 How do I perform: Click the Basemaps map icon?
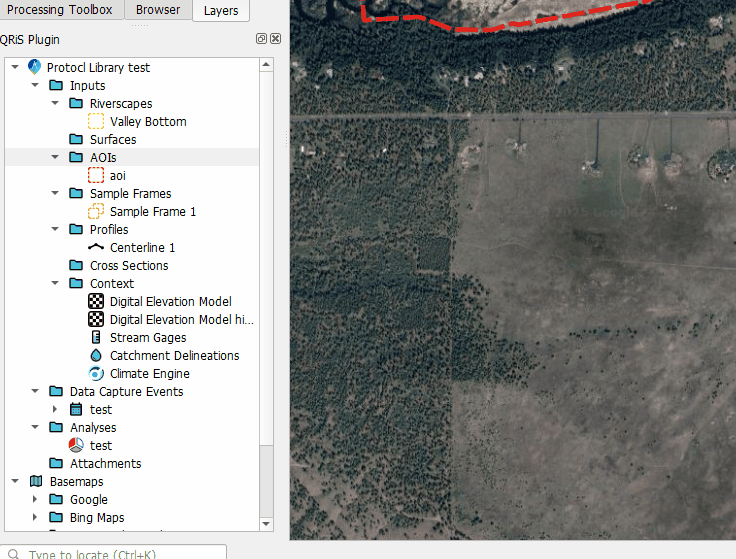coord(36,481)
